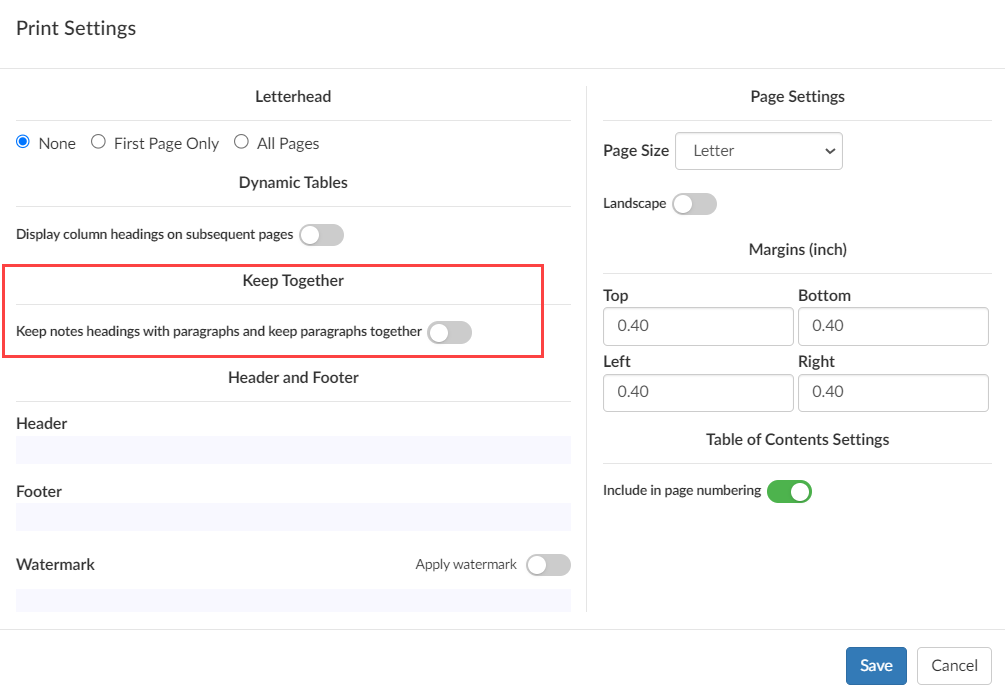1005x693 pixels.
Task: Click the Keep Together section heading
Action: (293, 280)
